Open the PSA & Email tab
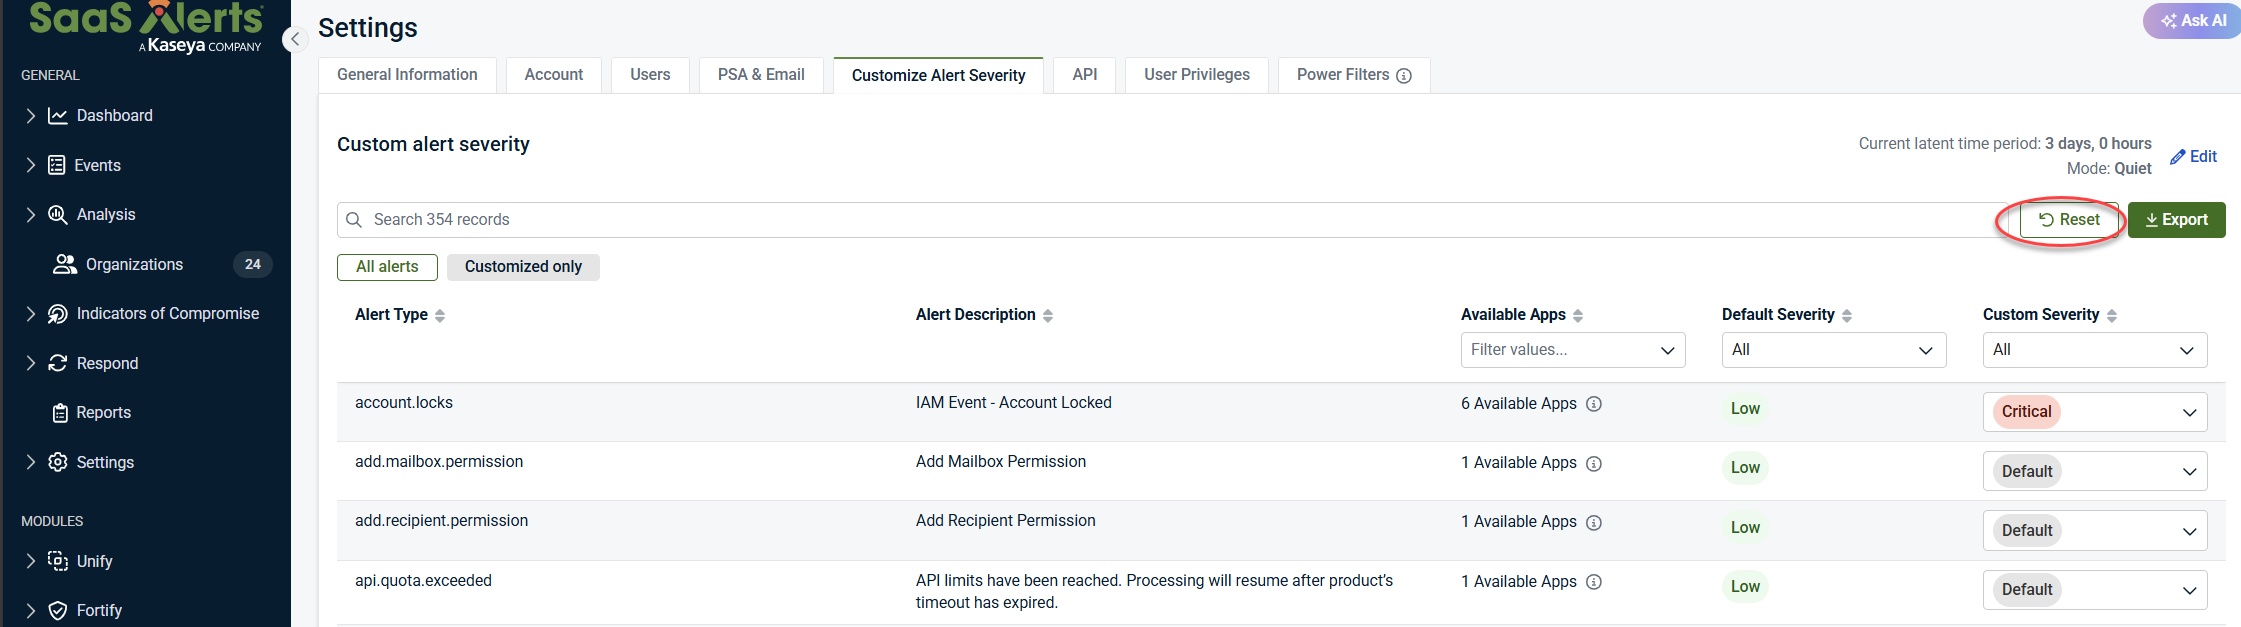2241x627 pixels. coord(760,75)
